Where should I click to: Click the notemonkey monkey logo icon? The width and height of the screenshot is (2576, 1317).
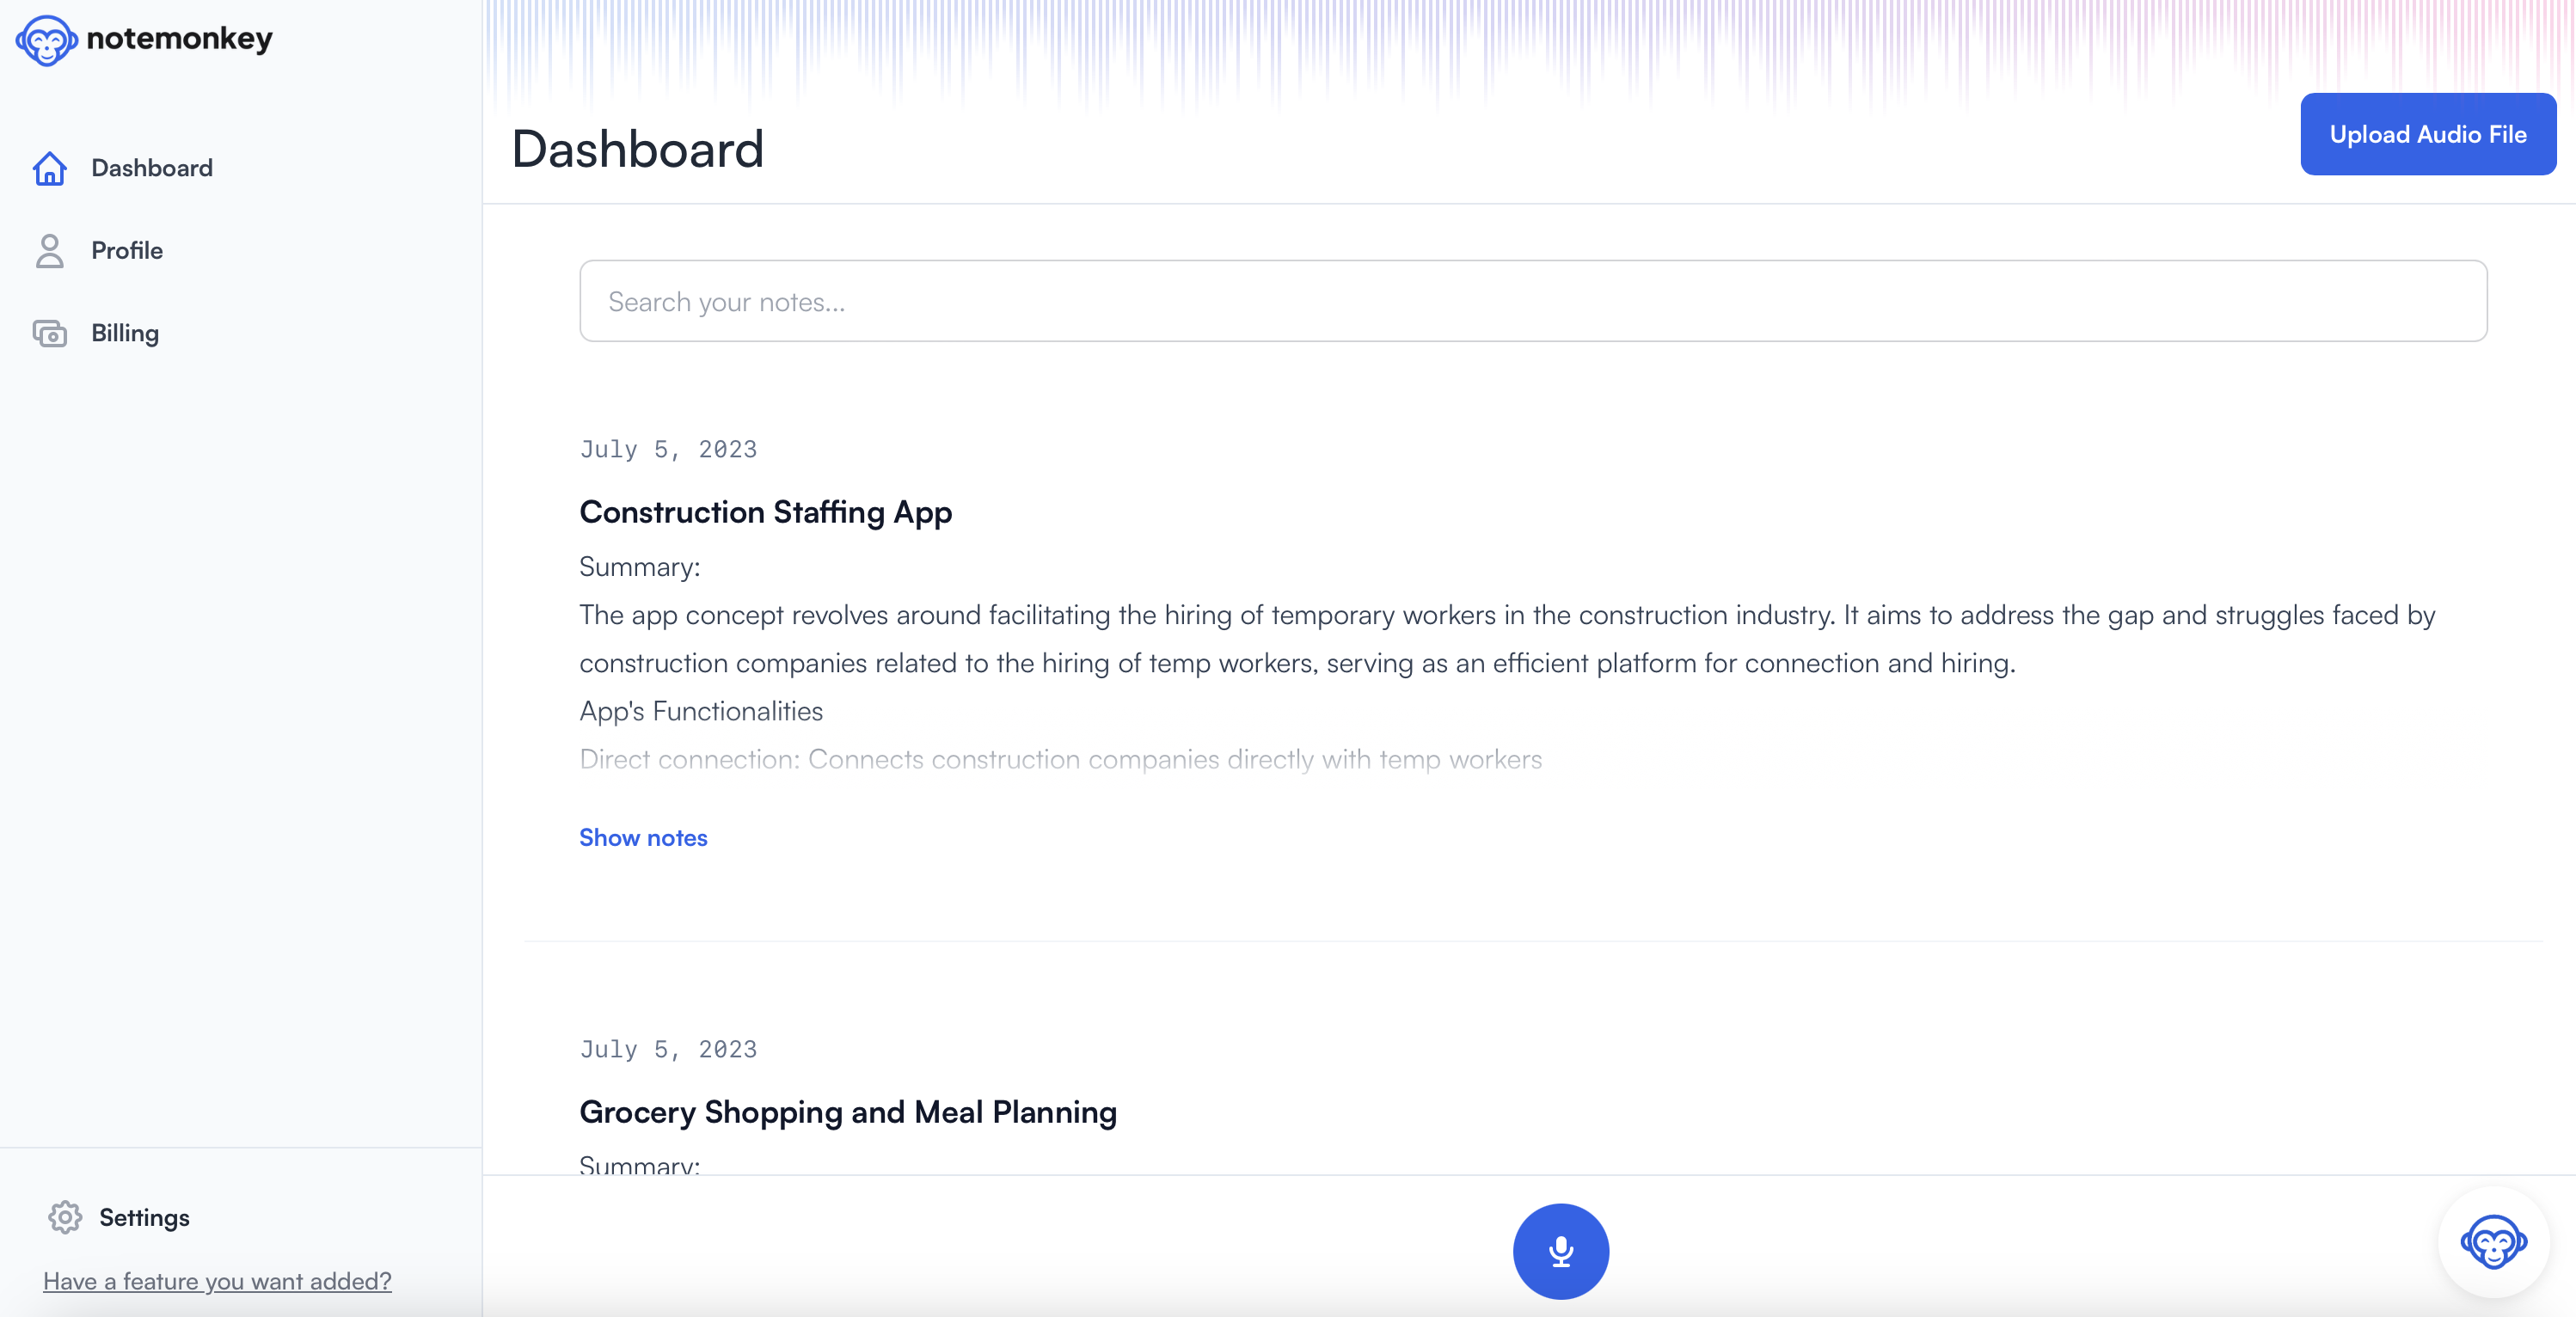(x=46, y=40)
